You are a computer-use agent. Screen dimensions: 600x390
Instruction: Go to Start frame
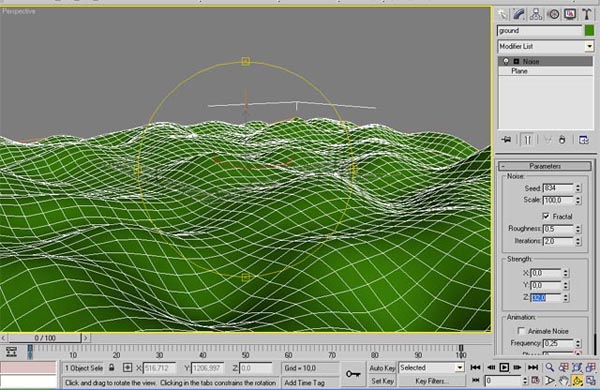pos(476,367)
